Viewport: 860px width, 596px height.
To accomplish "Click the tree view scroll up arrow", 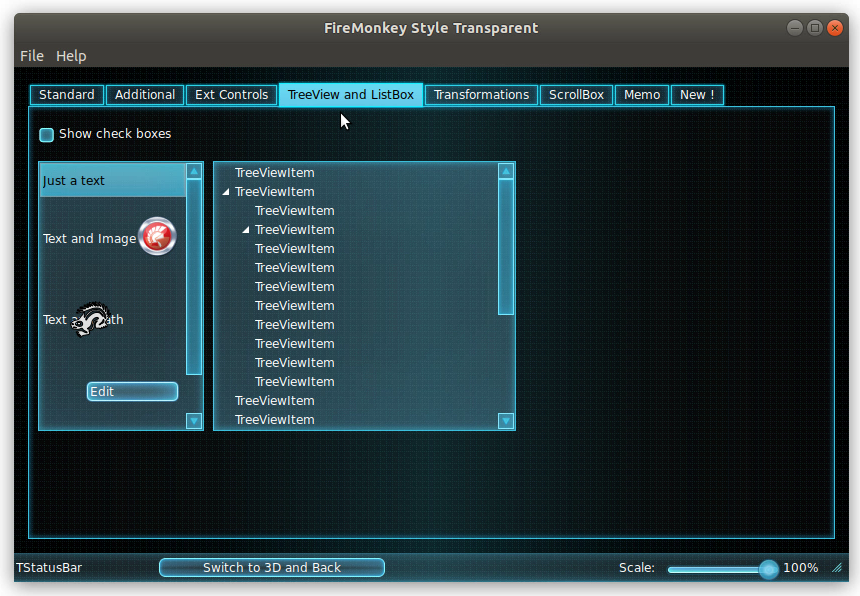I will [x=506, y=172].
